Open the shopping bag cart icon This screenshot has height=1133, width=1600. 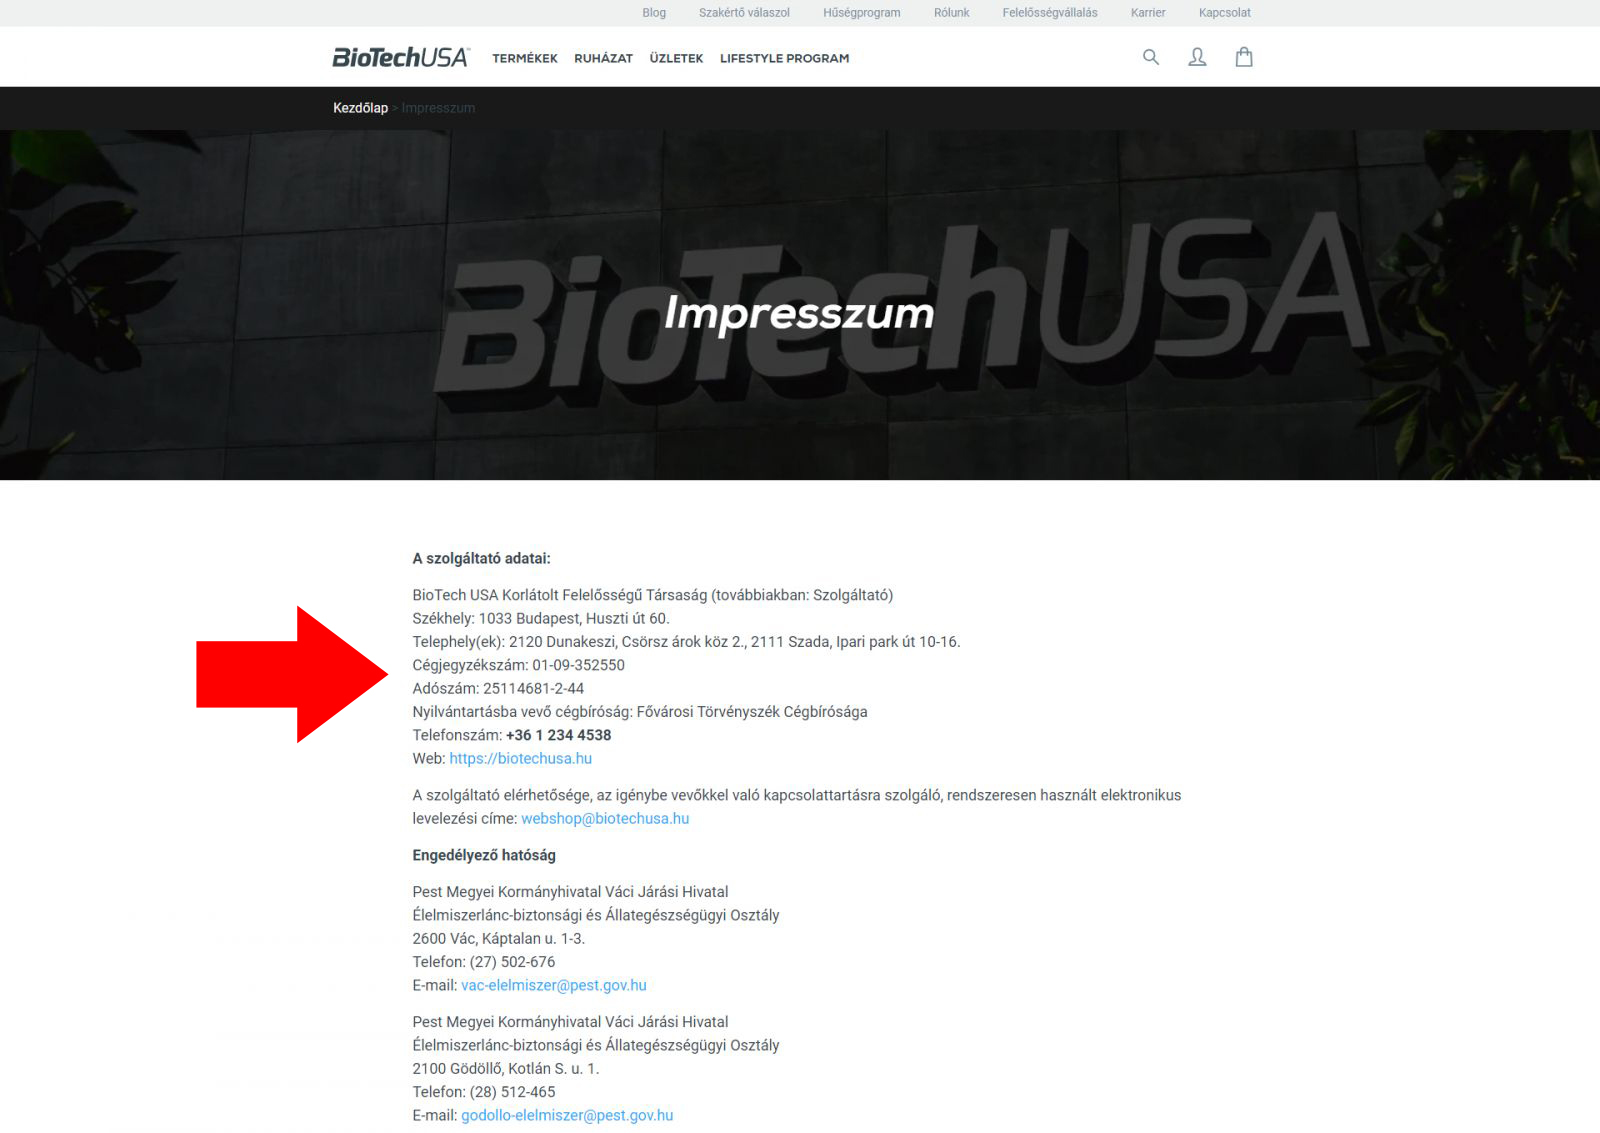(x=1244, y=57)
